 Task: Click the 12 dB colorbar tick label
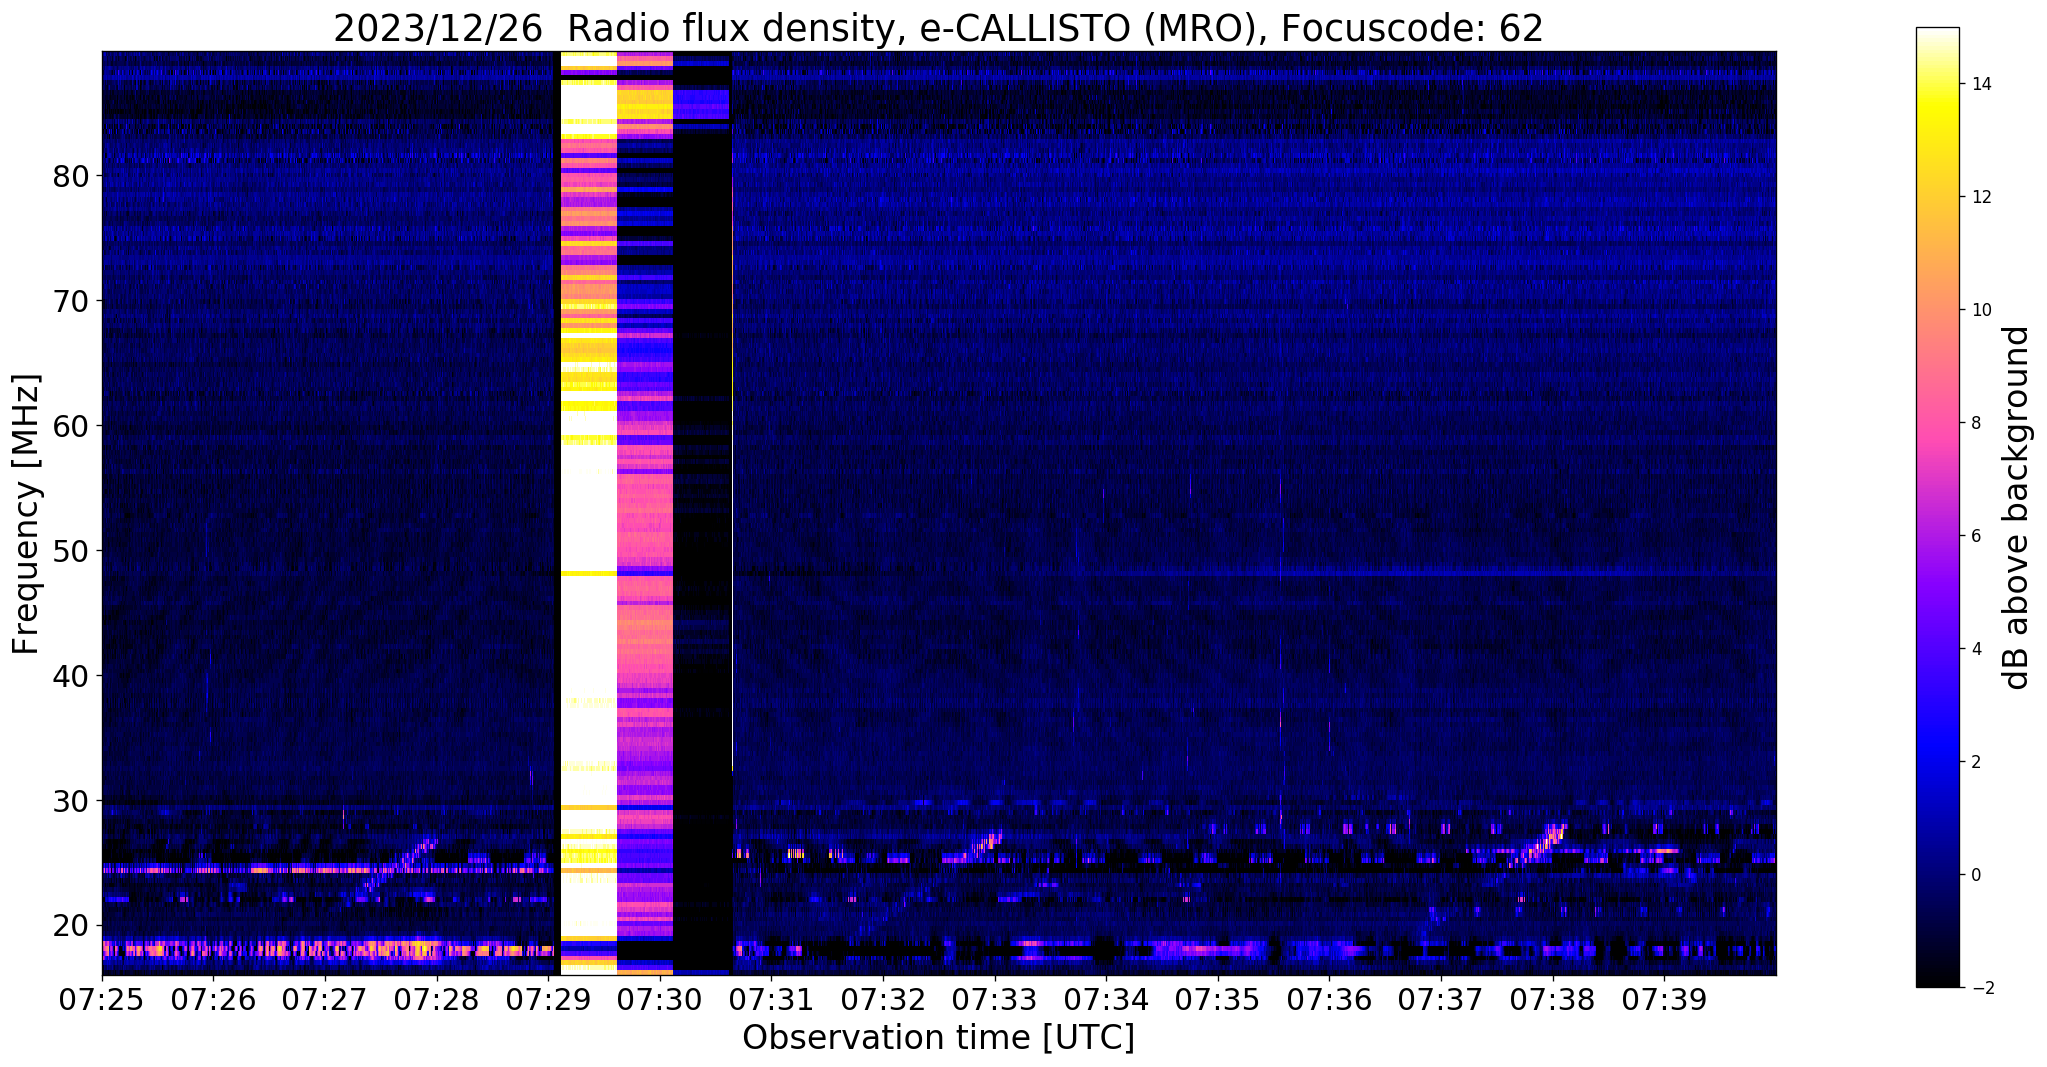pos(1981,197)
